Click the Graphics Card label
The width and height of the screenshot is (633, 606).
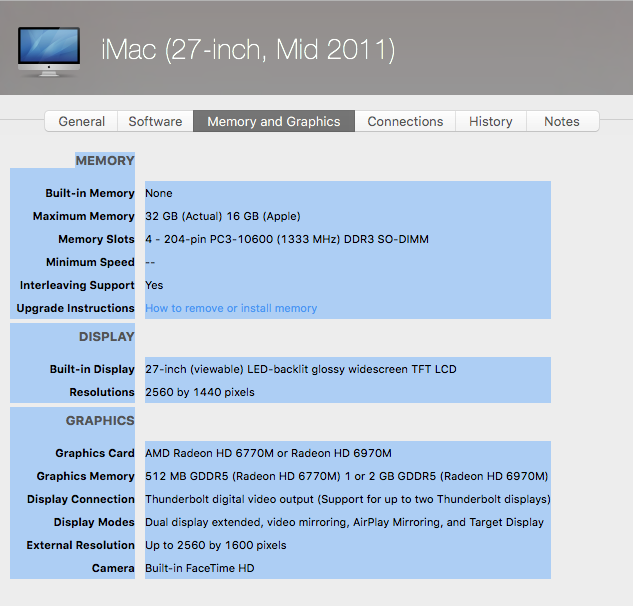(95, 453)
